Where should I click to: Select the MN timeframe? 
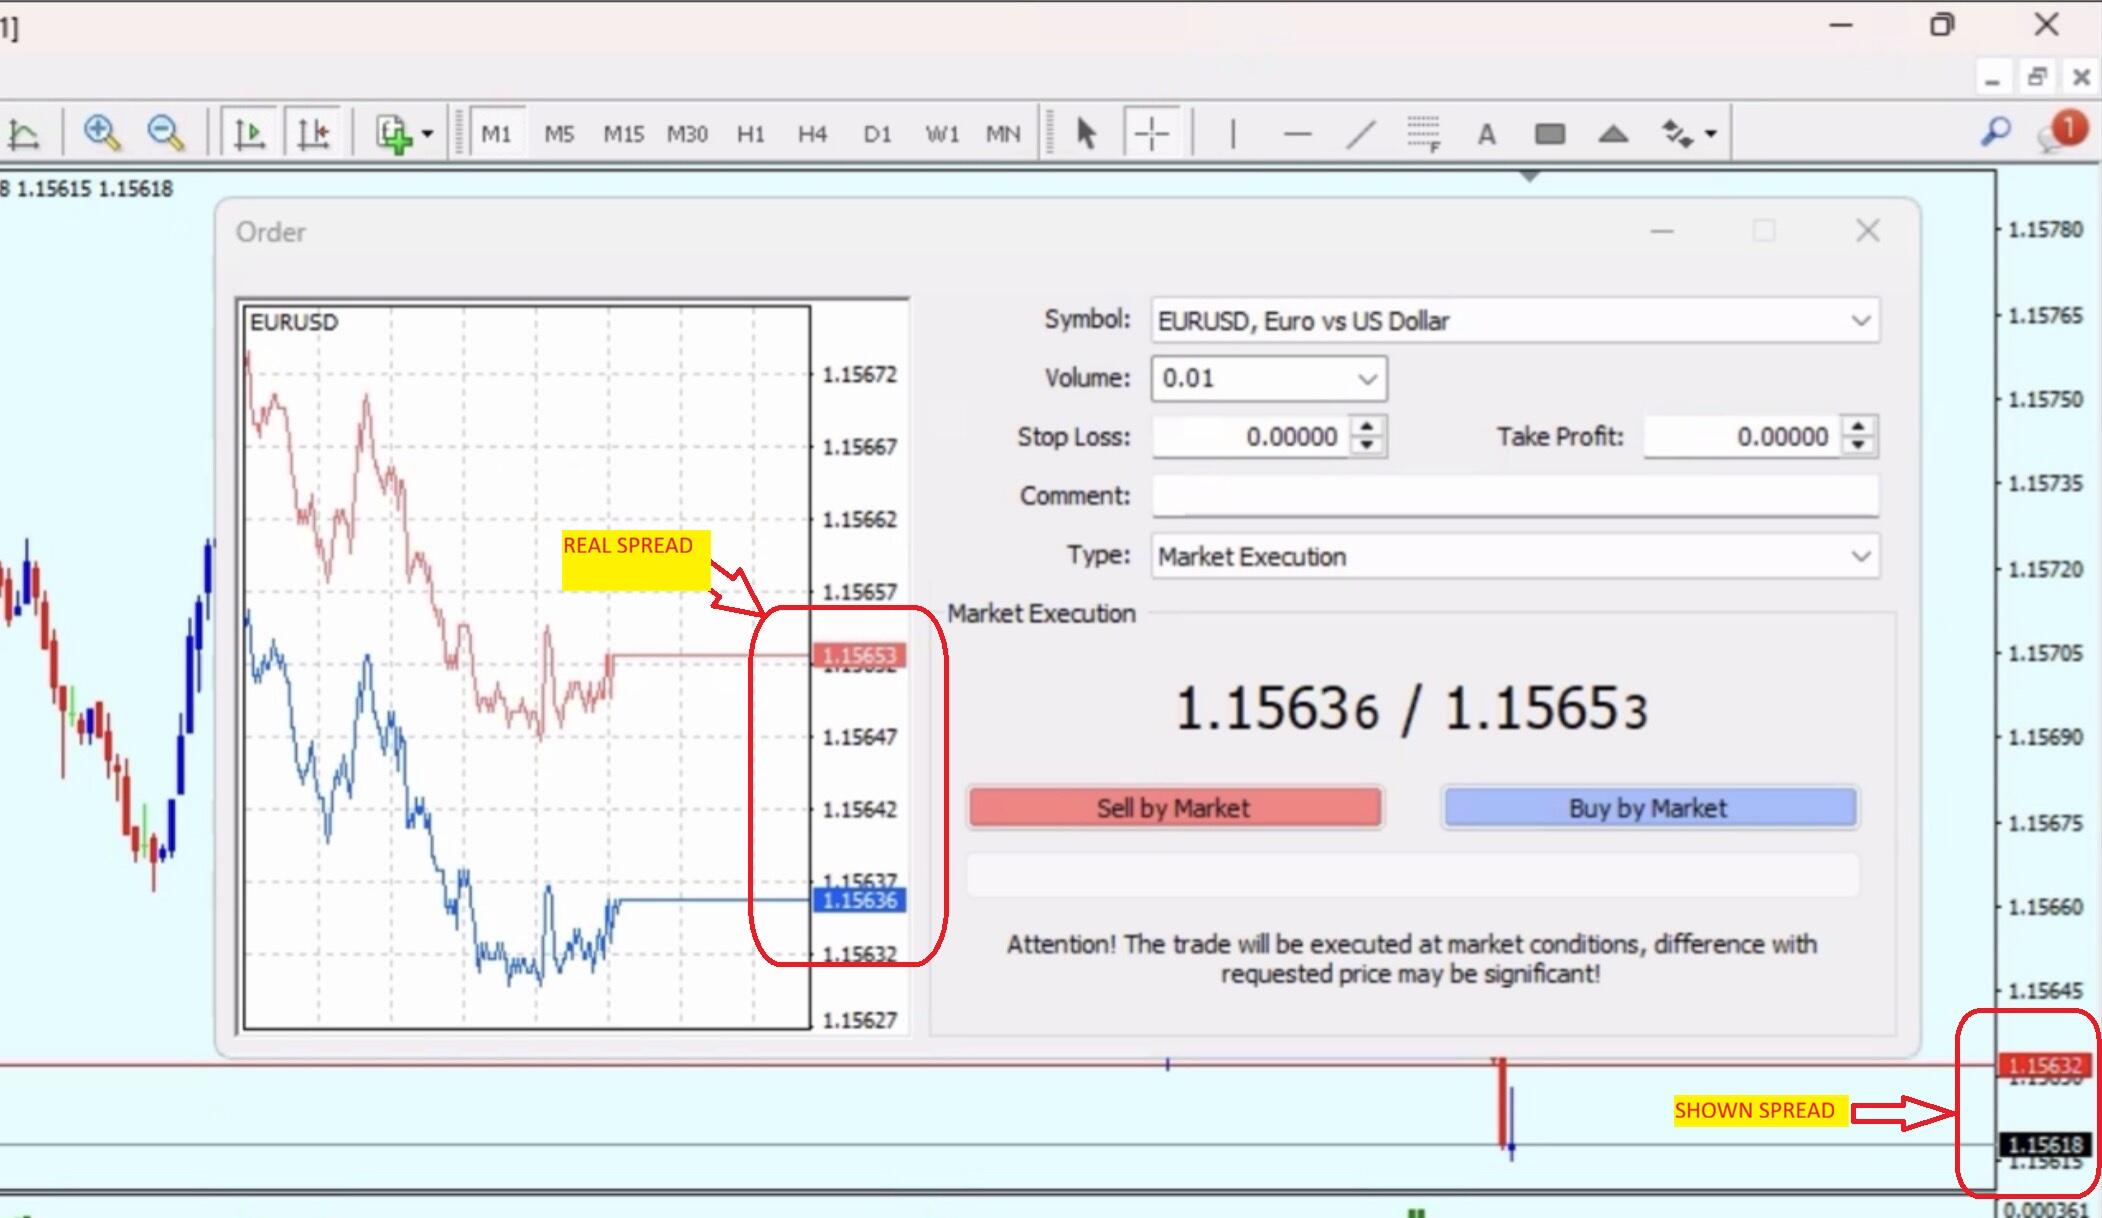click(1003, 134)
